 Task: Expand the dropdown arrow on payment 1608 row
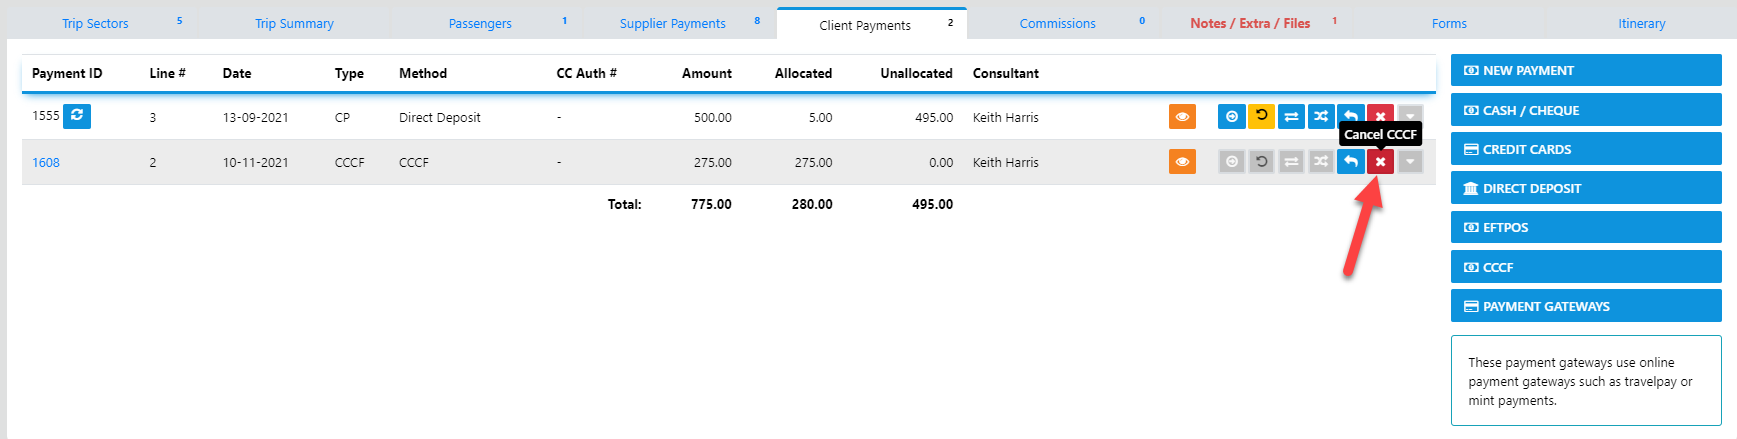(x=1410, y=161)
